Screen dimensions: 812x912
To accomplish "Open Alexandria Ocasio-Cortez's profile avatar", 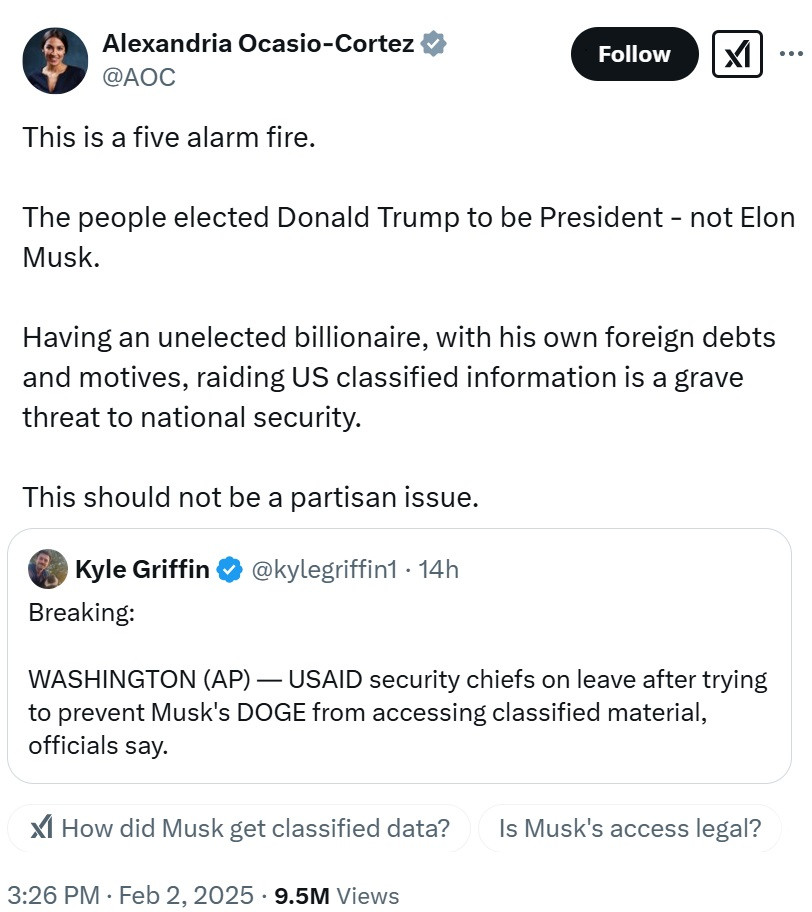I will (55, 61).
